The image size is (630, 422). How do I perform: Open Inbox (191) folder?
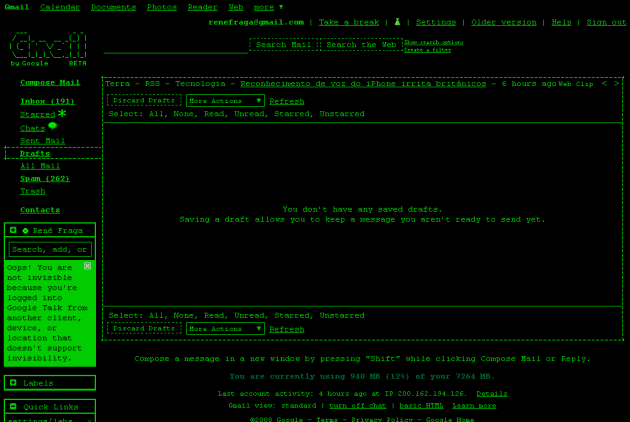(47, 101)
